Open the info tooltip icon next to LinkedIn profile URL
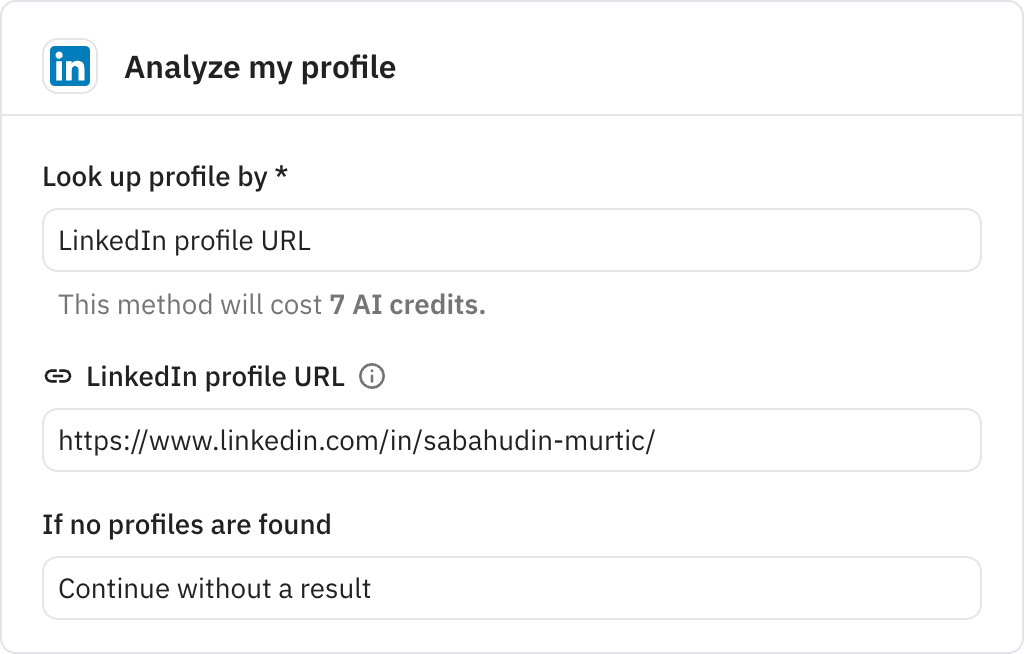Screen dimensions: 1024x654 pyautogui.click(x=373, y=377)
